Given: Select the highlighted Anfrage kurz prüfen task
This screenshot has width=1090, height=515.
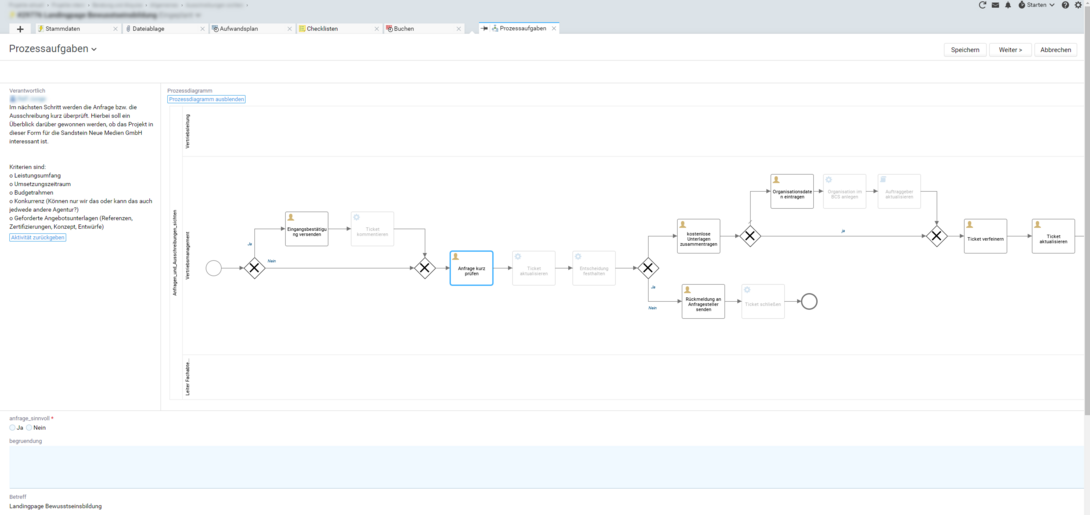Looking at the screenshot, I should [471, 268].
